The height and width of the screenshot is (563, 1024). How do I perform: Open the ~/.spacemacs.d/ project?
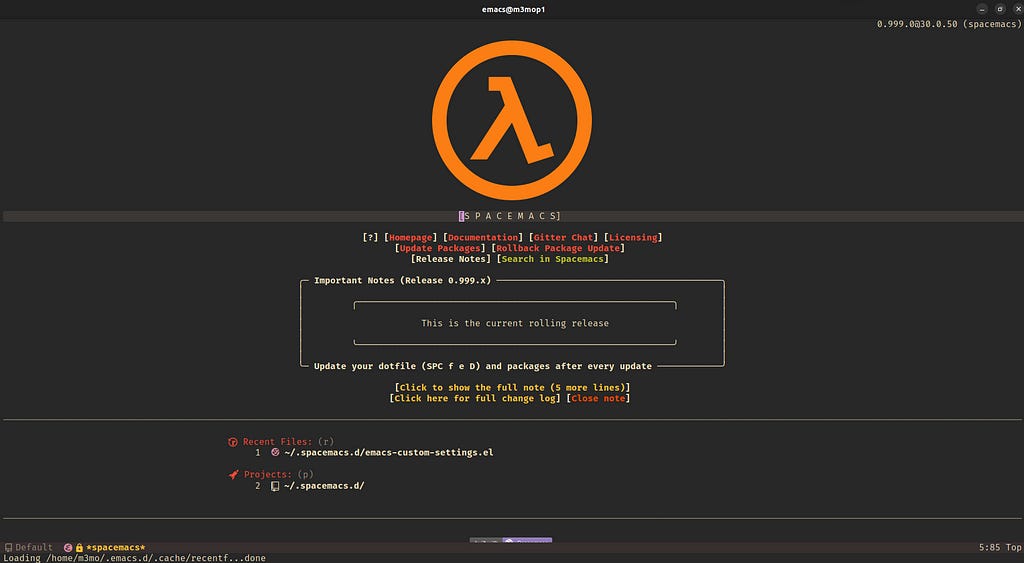pyautogui.click(x=324, y=486)
